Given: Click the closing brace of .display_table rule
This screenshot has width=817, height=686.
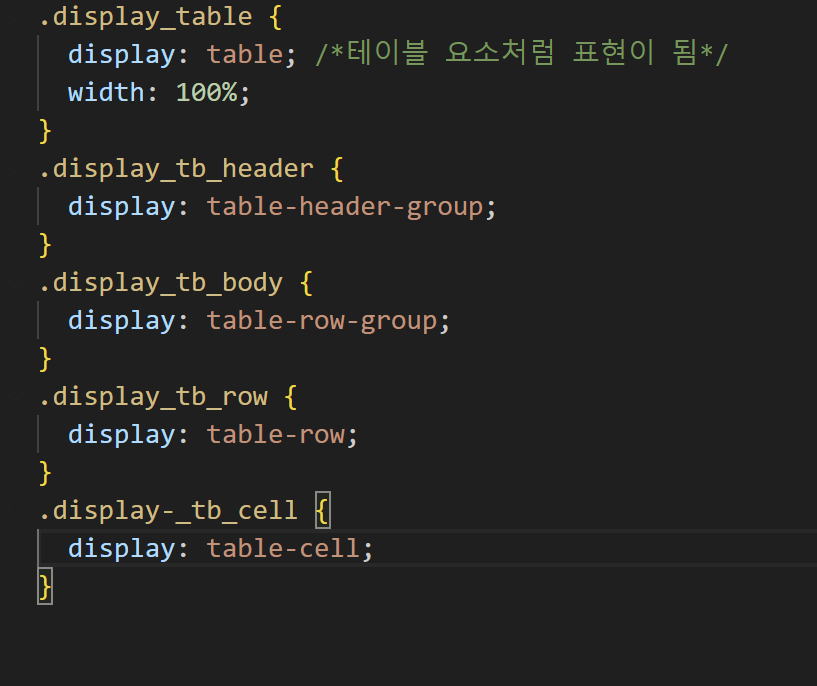Looking at the screenshot, I should tap(45, 131).
